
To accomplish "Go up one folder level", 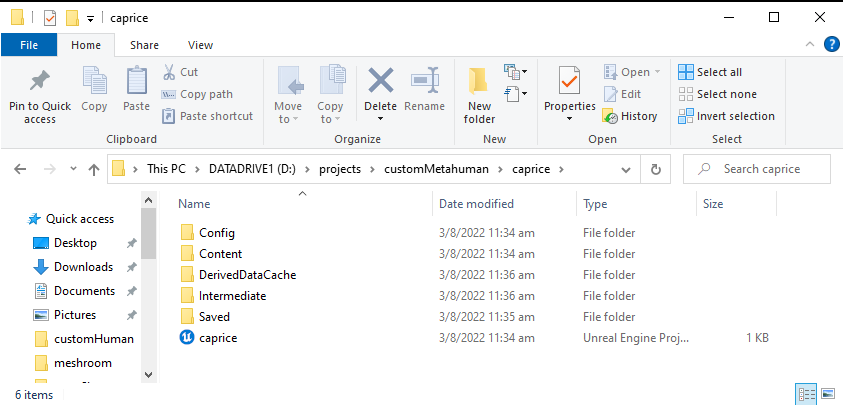I will coord(93,169).
